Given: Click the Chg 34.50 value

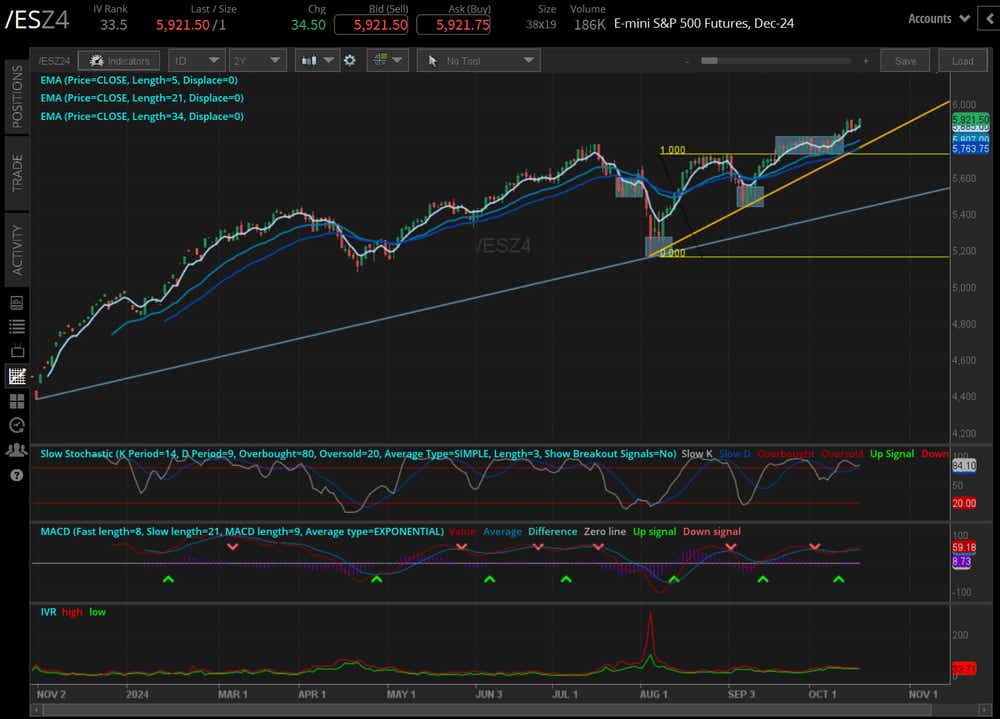Looking at the screenshot, I should 308,25.
